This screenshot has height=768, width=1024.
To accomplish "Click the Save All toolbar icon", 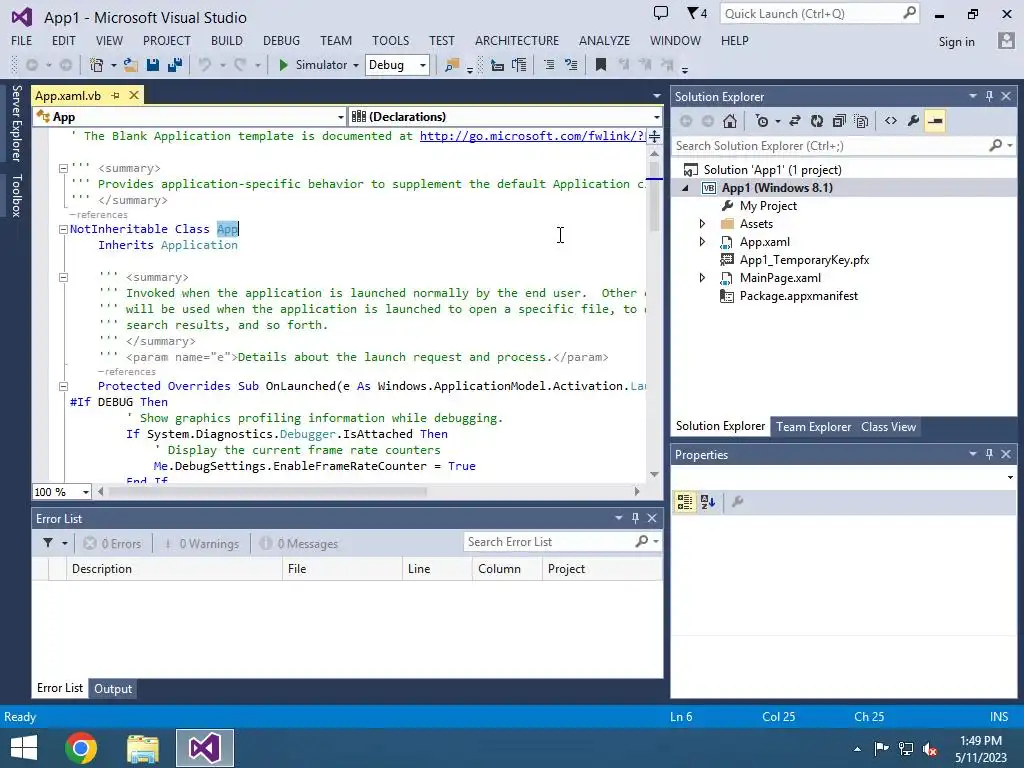I will [x=174, y=65].
